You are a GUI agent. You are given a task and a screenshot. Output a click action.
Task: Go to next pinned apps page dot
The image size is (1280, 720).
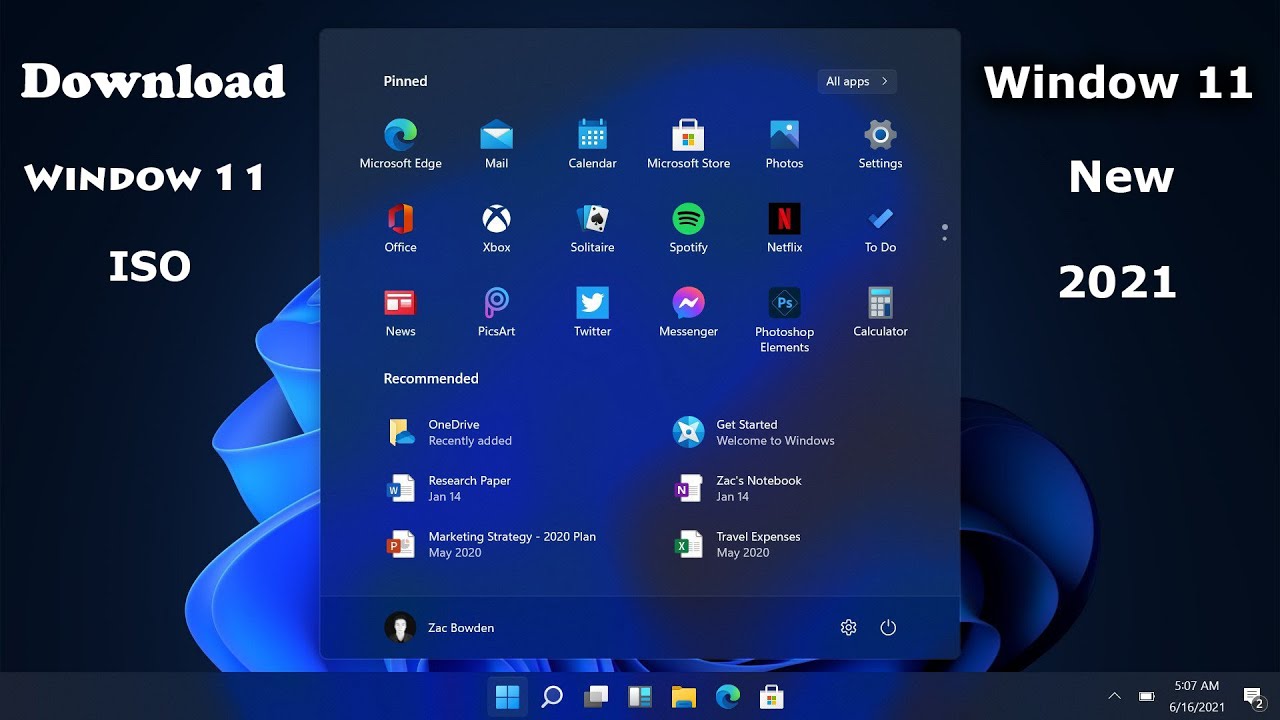[944, 239]
